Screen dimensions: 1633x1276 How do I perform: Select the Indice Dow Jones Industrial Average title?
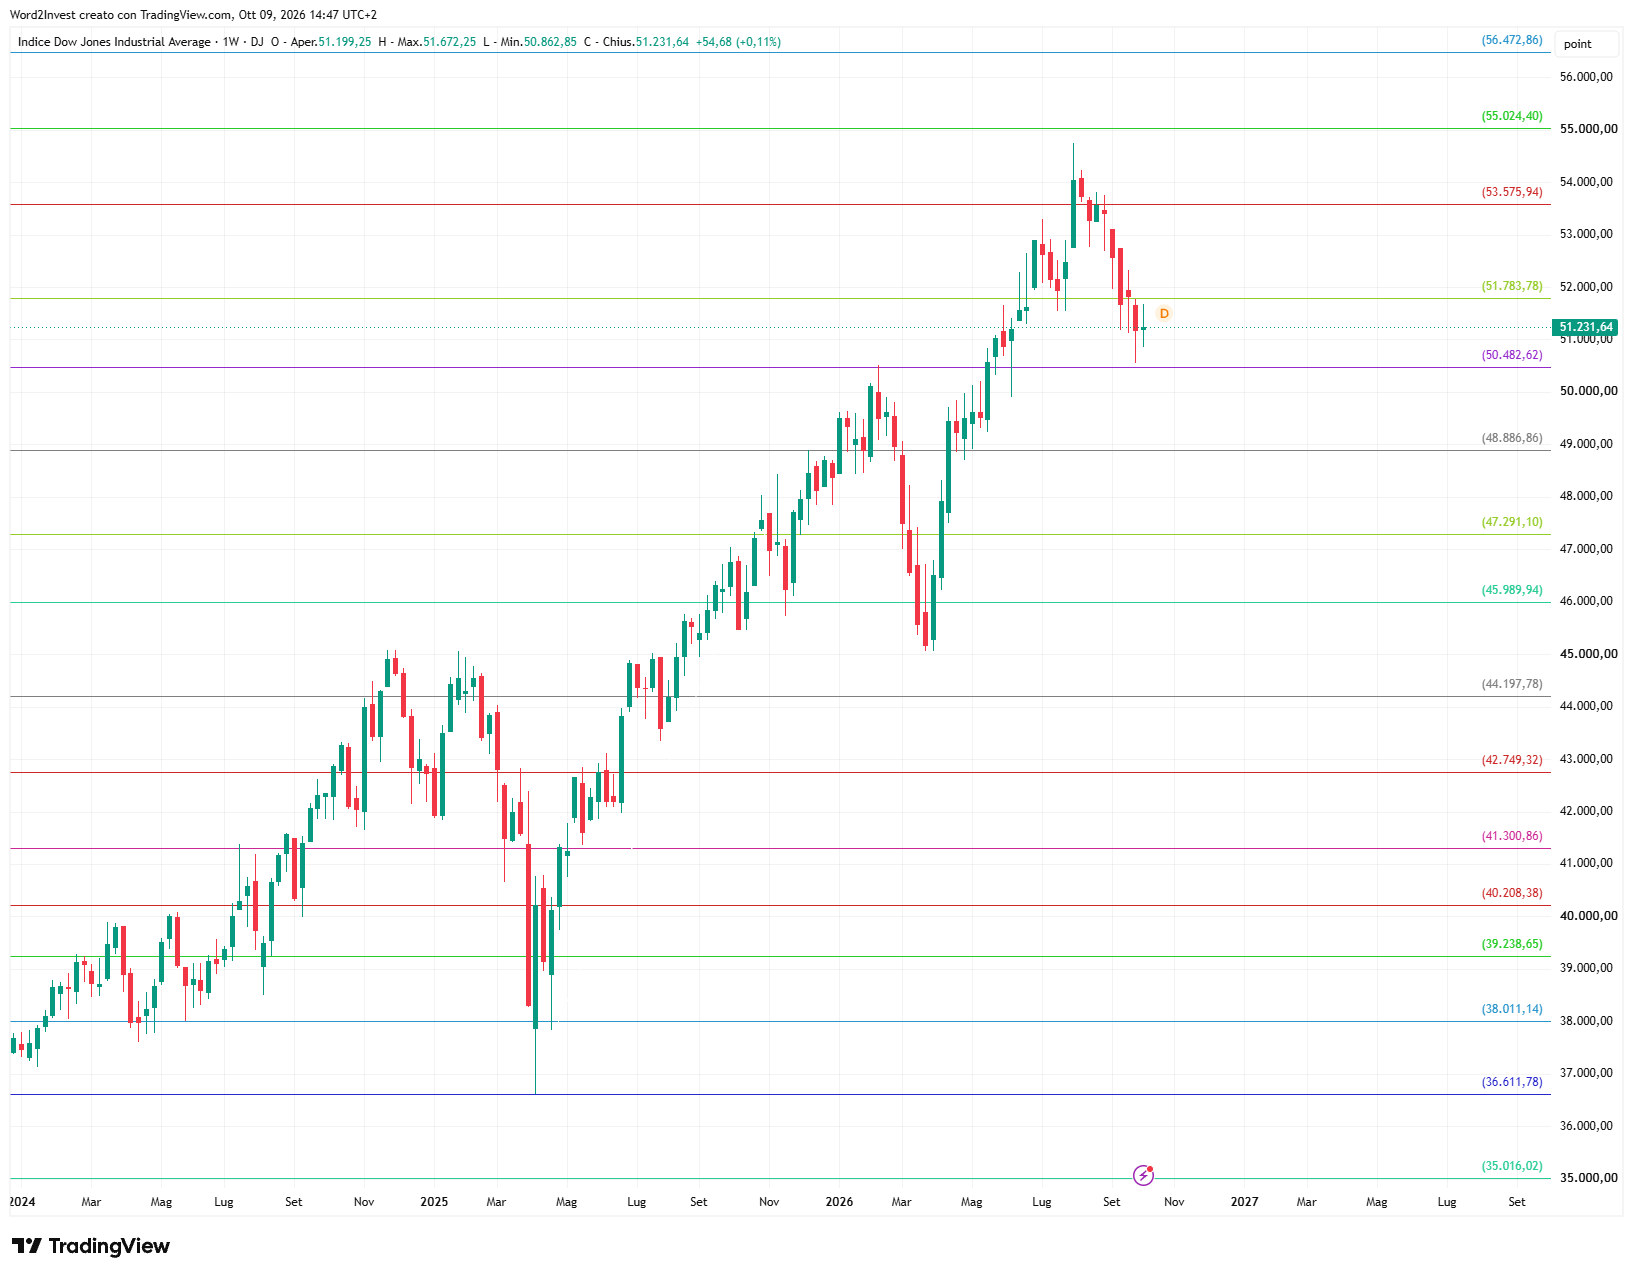pos(114,42)
